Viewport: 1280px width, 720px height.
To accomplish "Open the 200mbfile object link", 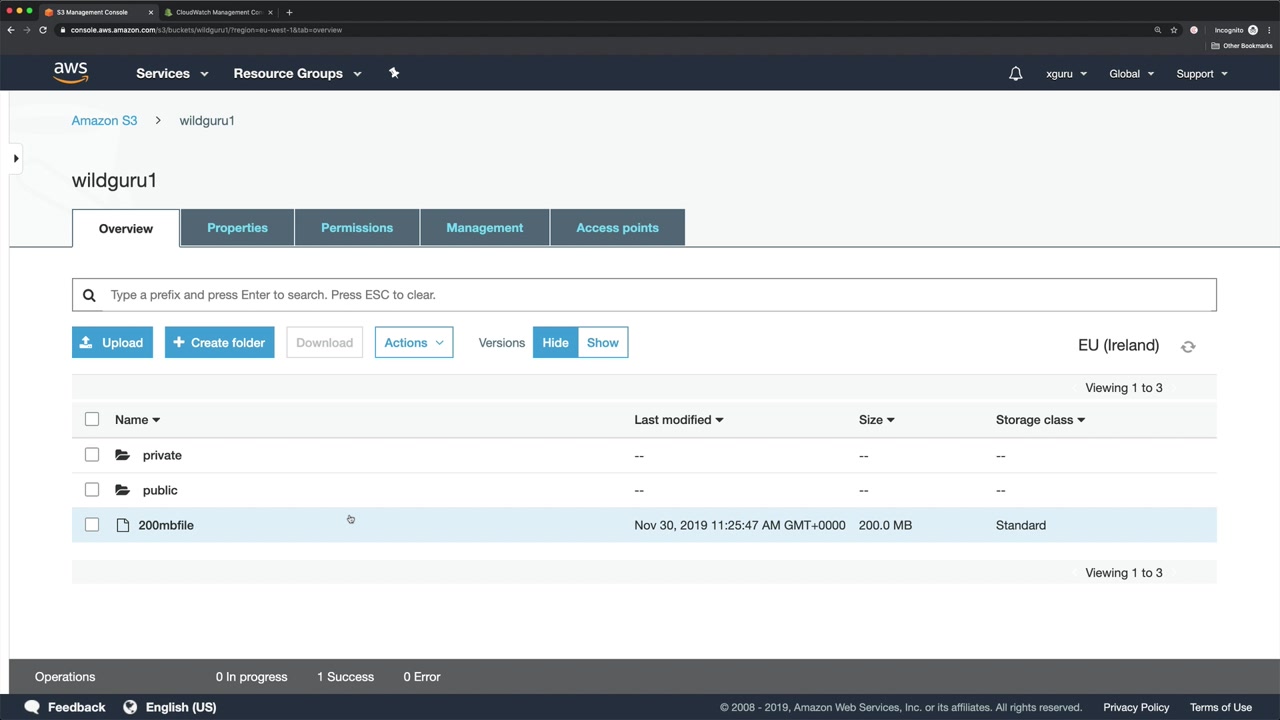I will [166, 525].
